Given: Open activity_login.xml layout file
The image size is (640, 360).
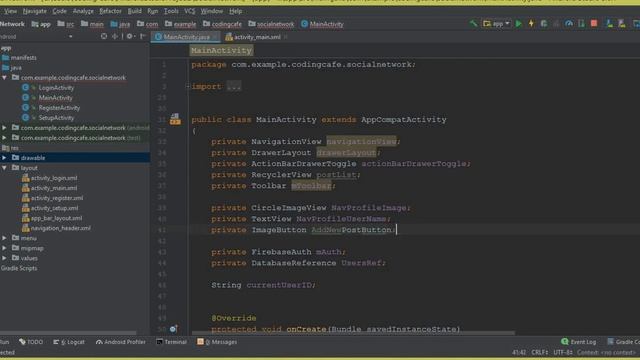Looking at the screenshot, I should coord(54,178).
